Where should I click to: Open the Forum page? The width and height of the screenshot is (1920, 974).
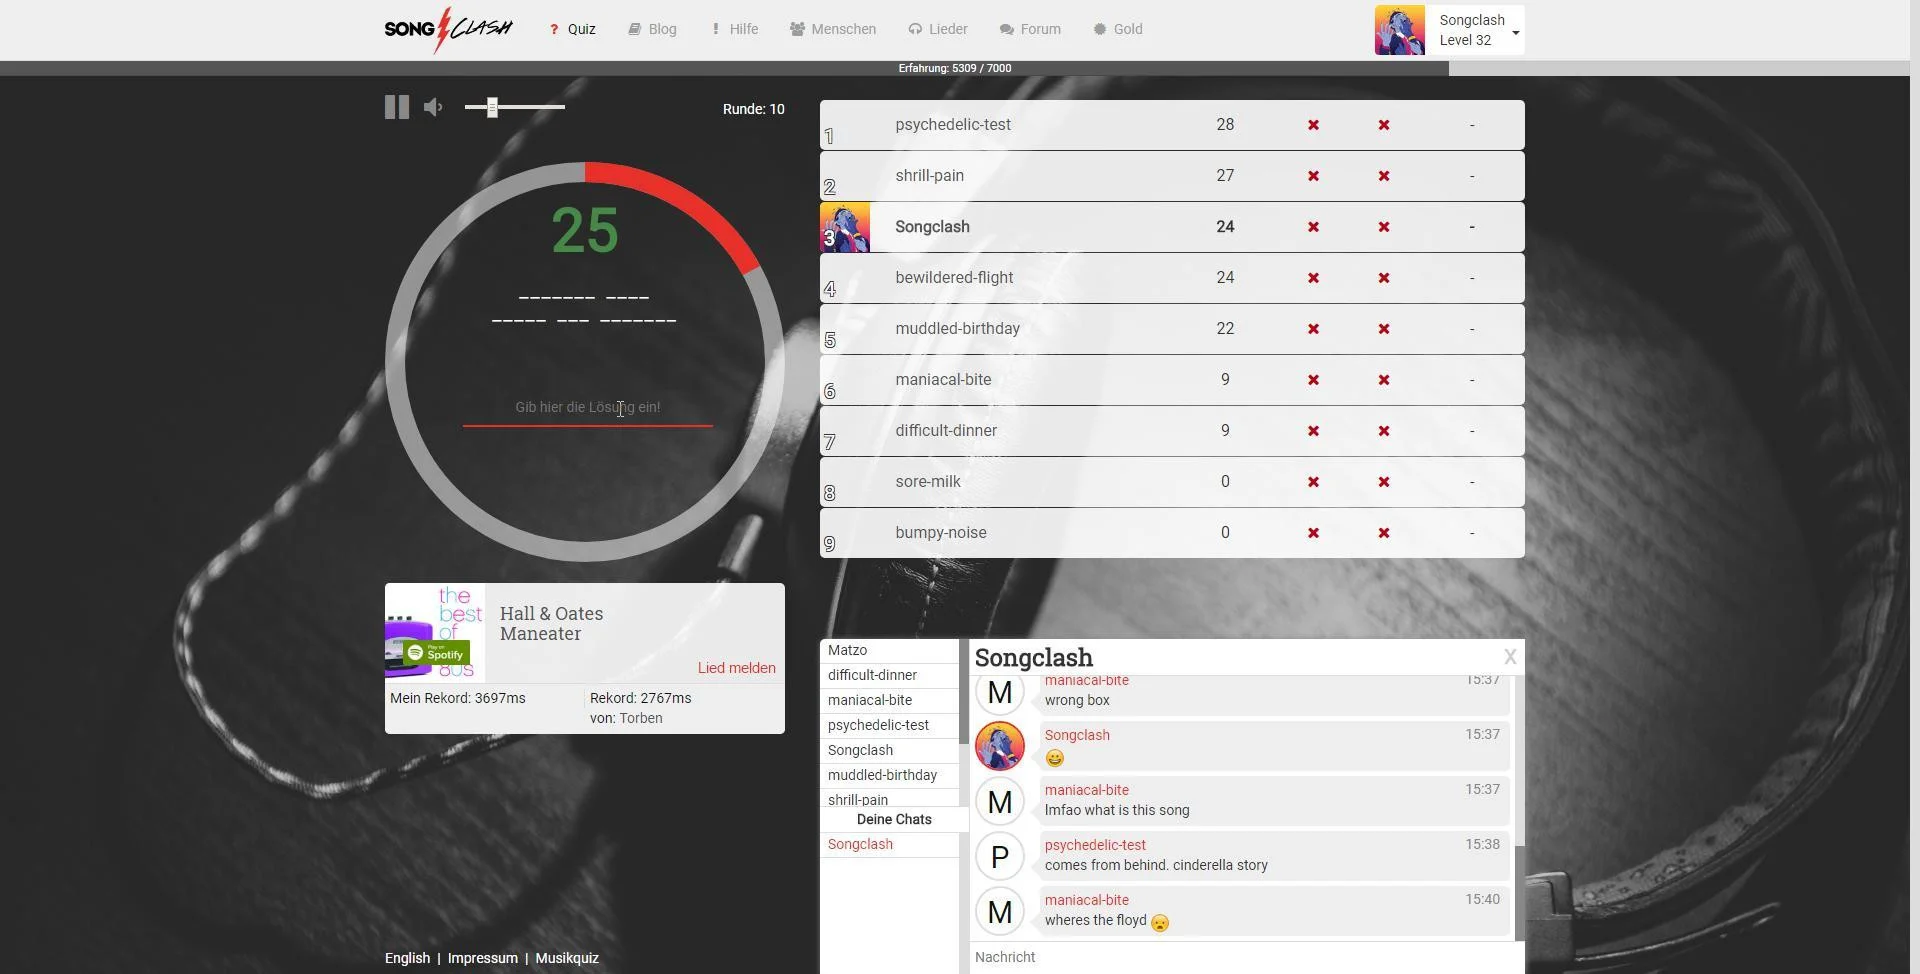click(x=1030, y=29)
